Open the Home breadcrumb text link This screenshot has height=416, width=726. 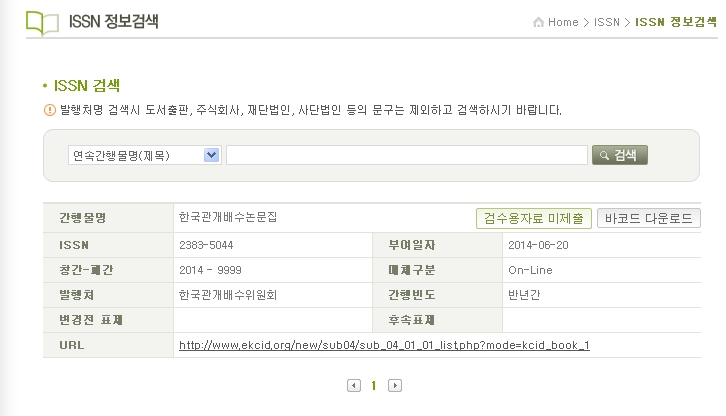[563, 22]
